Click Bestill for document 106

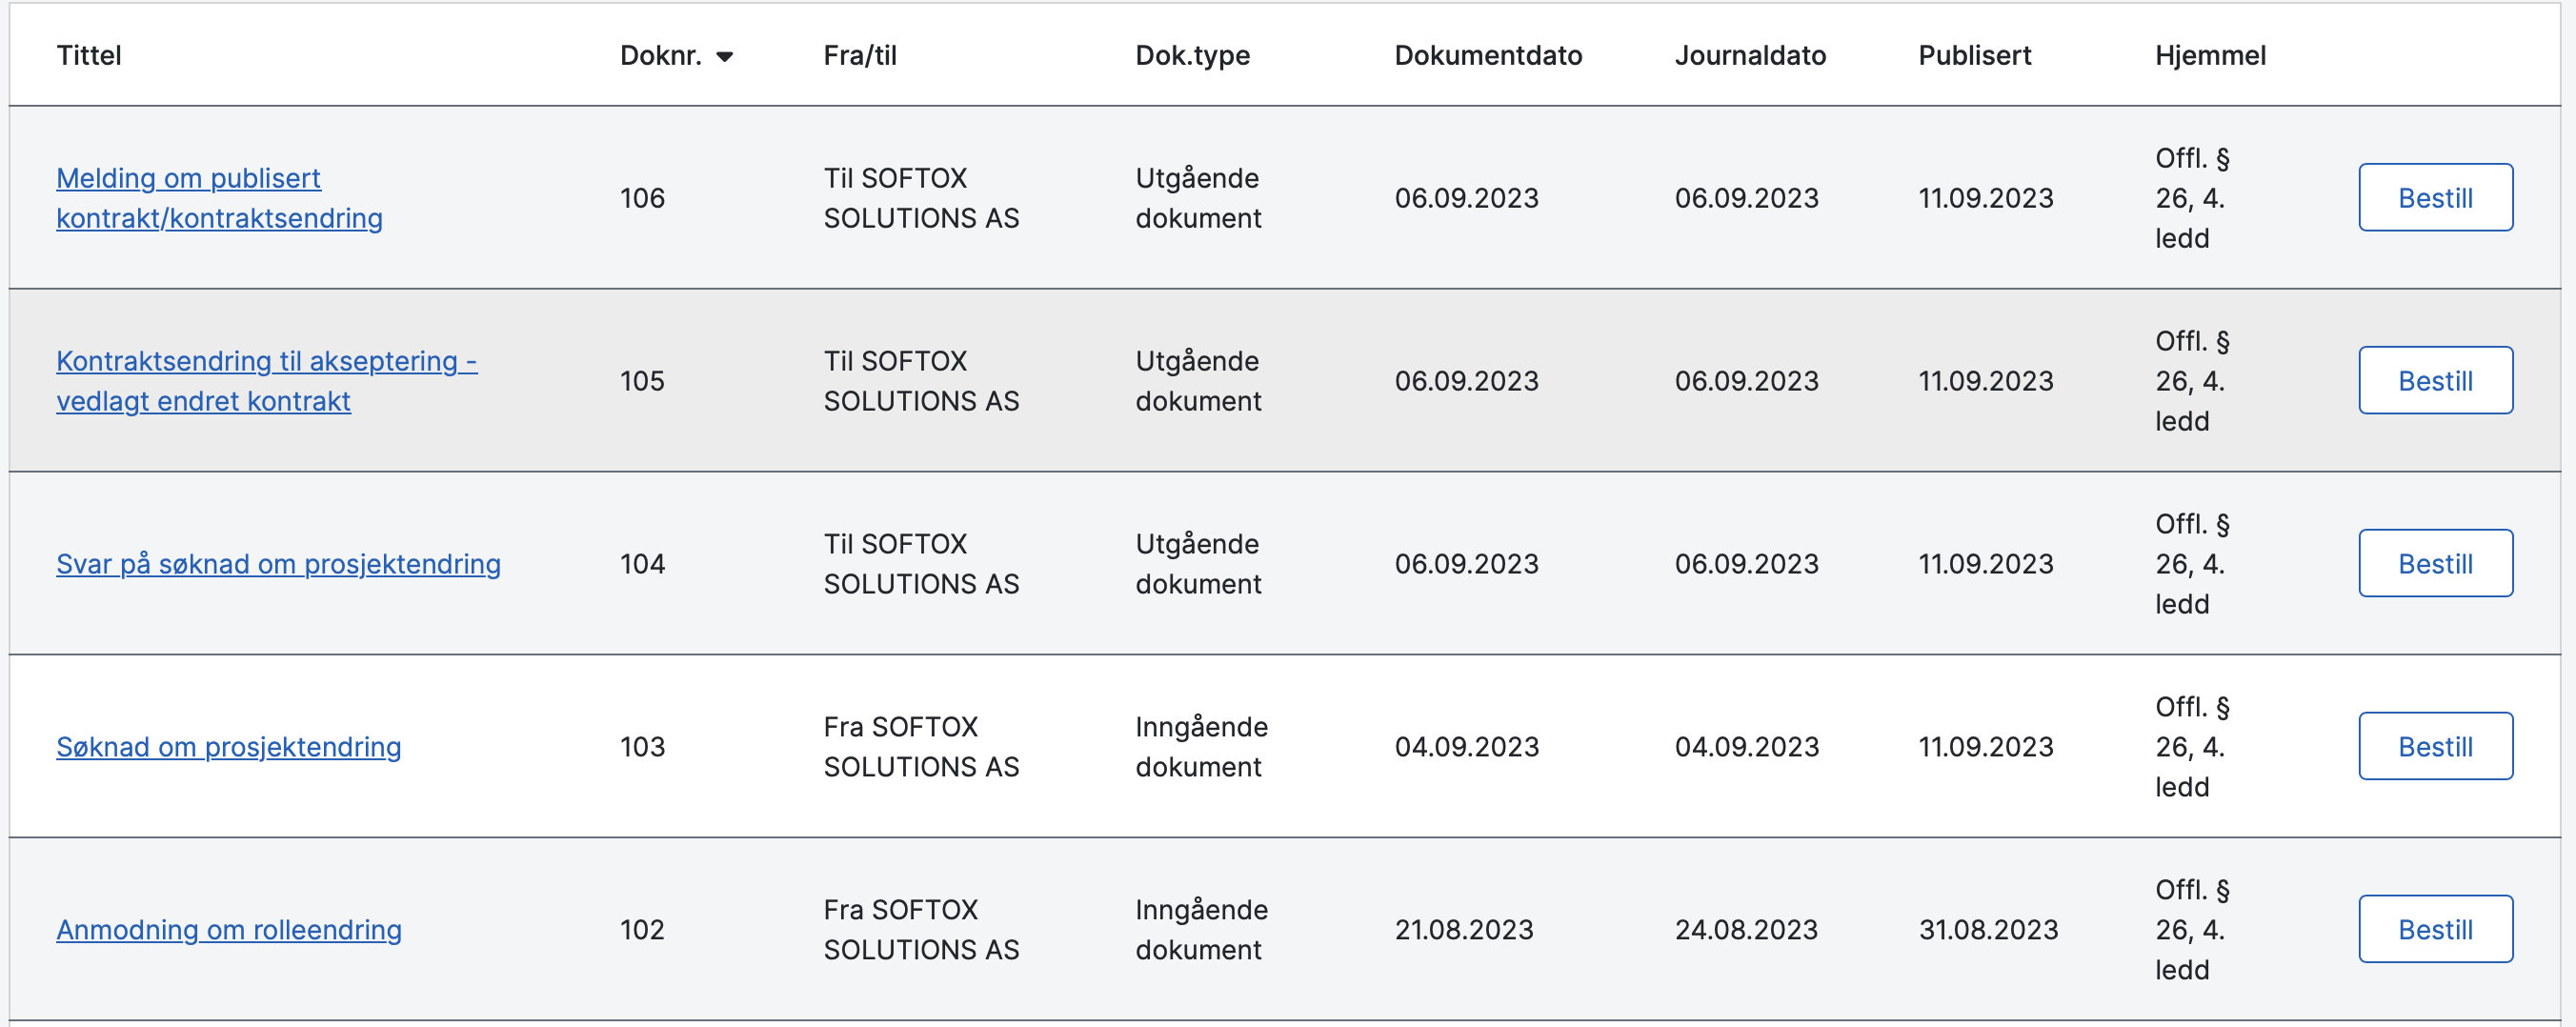pyautogui.click(x=2434, y=198)
